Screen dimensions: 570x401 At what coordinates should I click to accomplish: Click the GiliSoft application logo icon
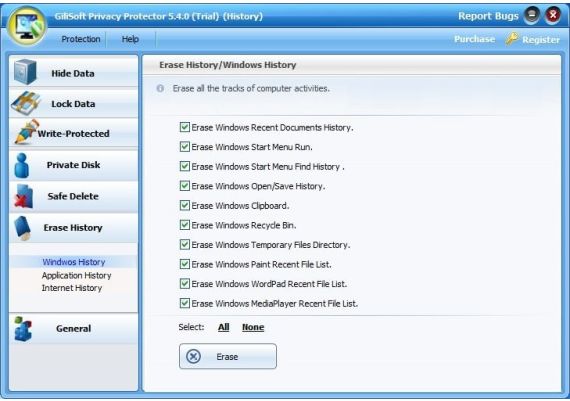[x=27, y=26]
